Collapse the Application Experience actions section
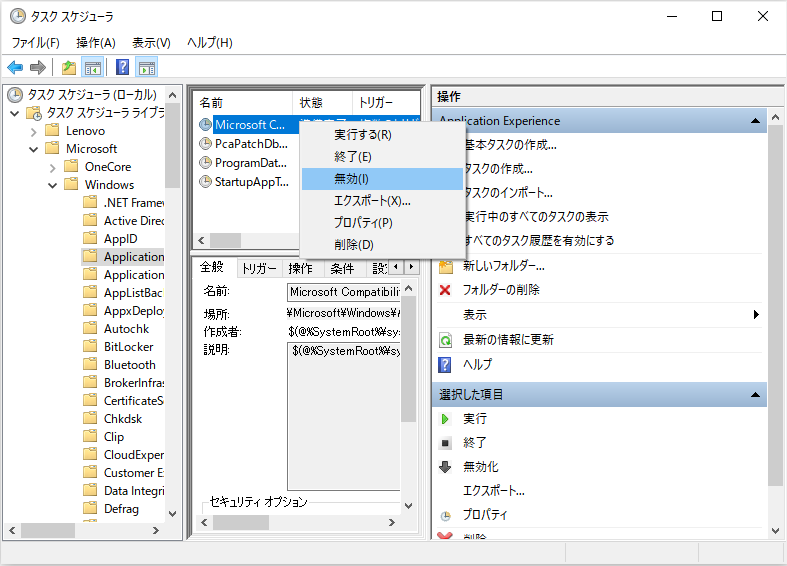This screenshot has height=566, width=787. click(x=755, y=121)
